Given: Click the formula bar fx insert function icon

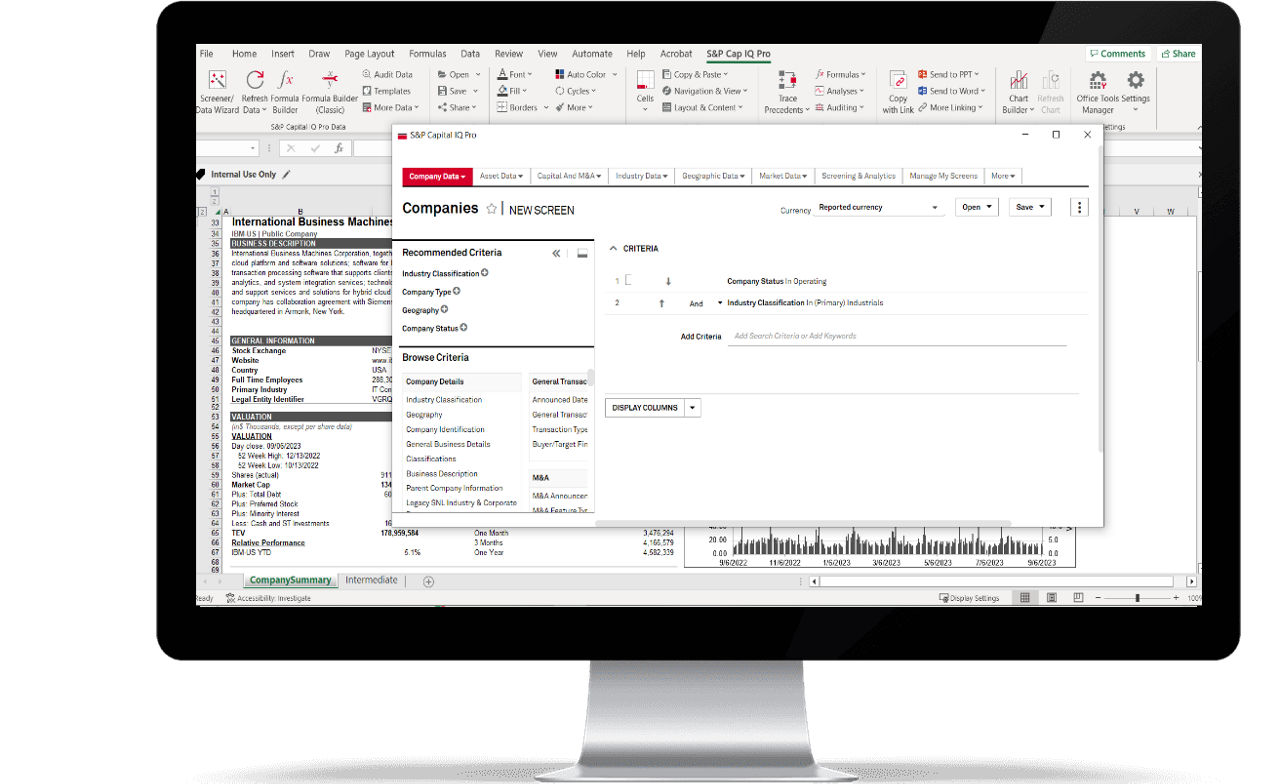Looking at the screenshot, I should [x=339, y=148].
